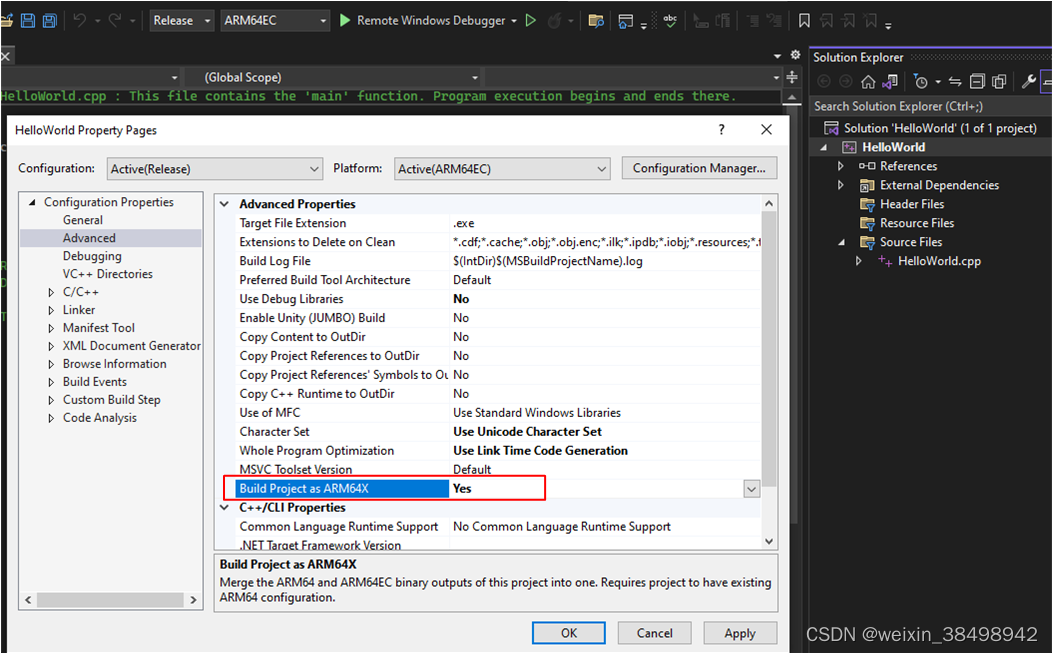Screen dimensions: 1053x654
Task: Expand the Linker node arrow
Action: tap(51, 310)
